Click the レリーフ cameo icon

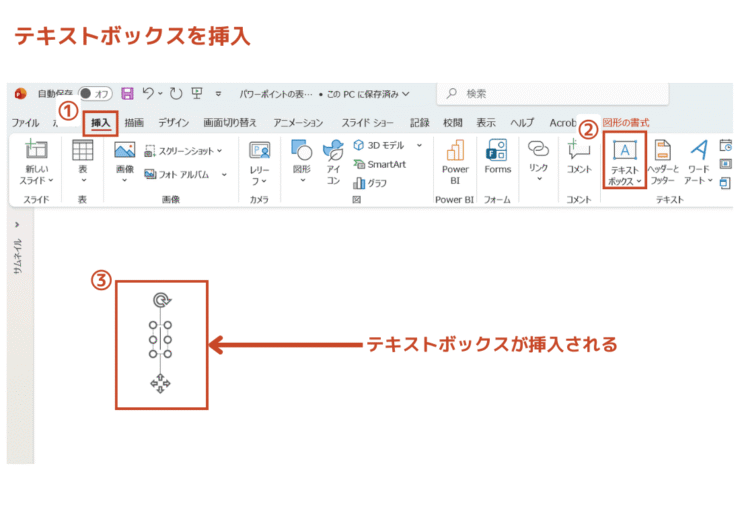[260, 151]
